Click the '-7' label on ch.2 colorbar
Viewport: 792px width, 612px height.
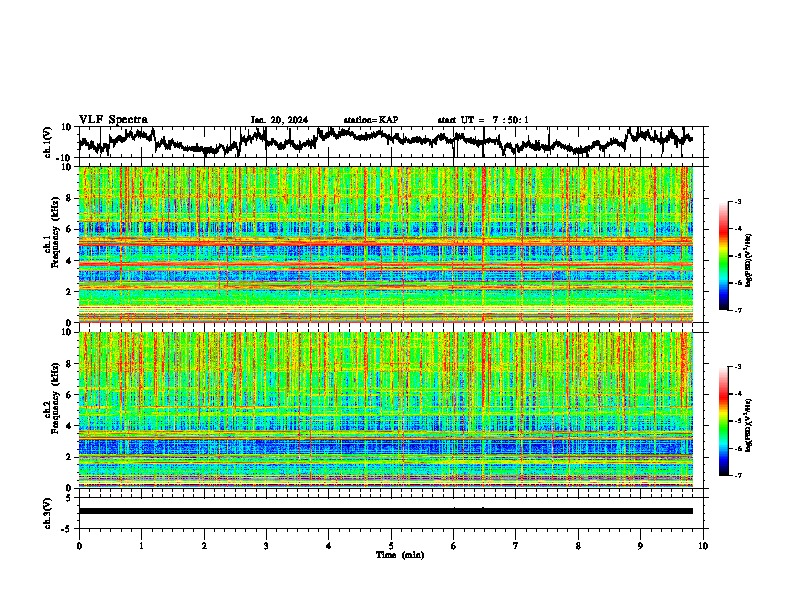coord(737,475)
